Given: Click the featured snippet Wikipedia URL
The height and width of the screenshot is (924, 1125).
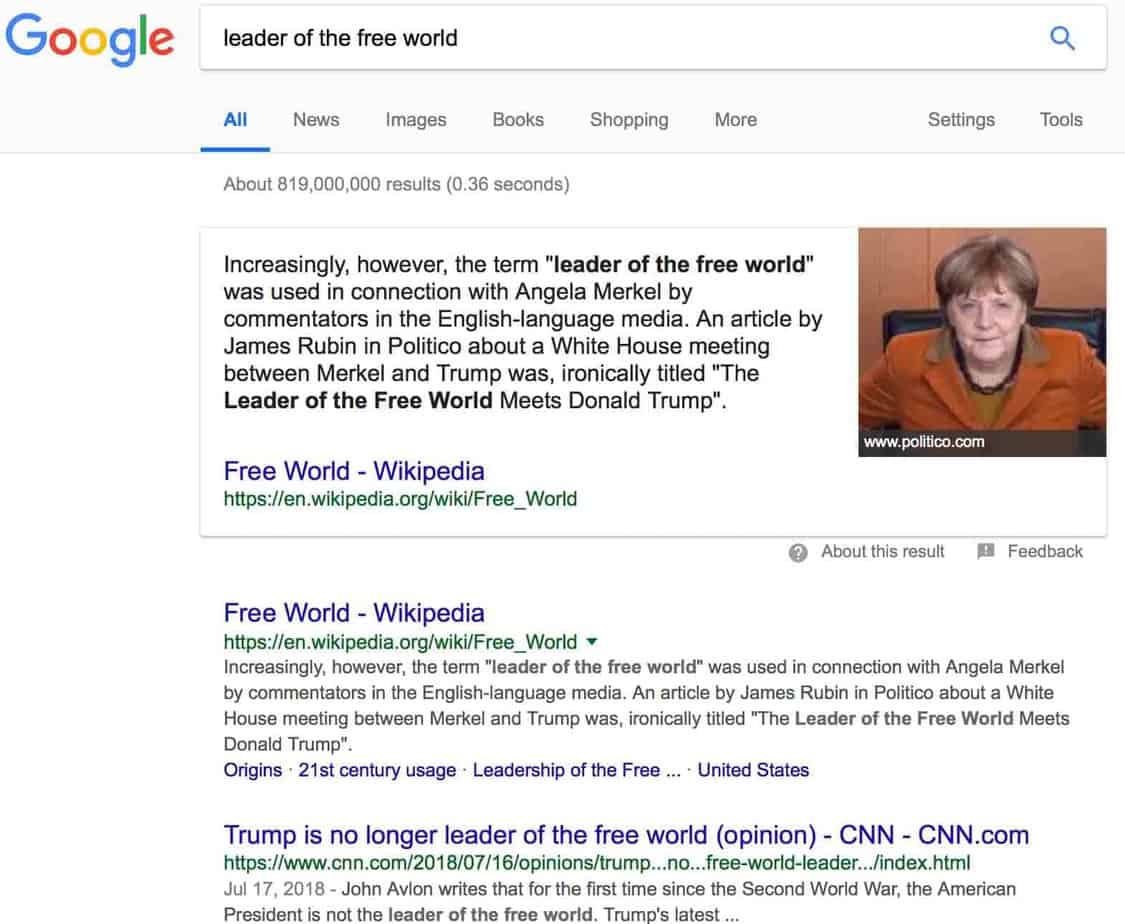Looking at the screenshot, I should pyautogui.click(x=400, y=499).
